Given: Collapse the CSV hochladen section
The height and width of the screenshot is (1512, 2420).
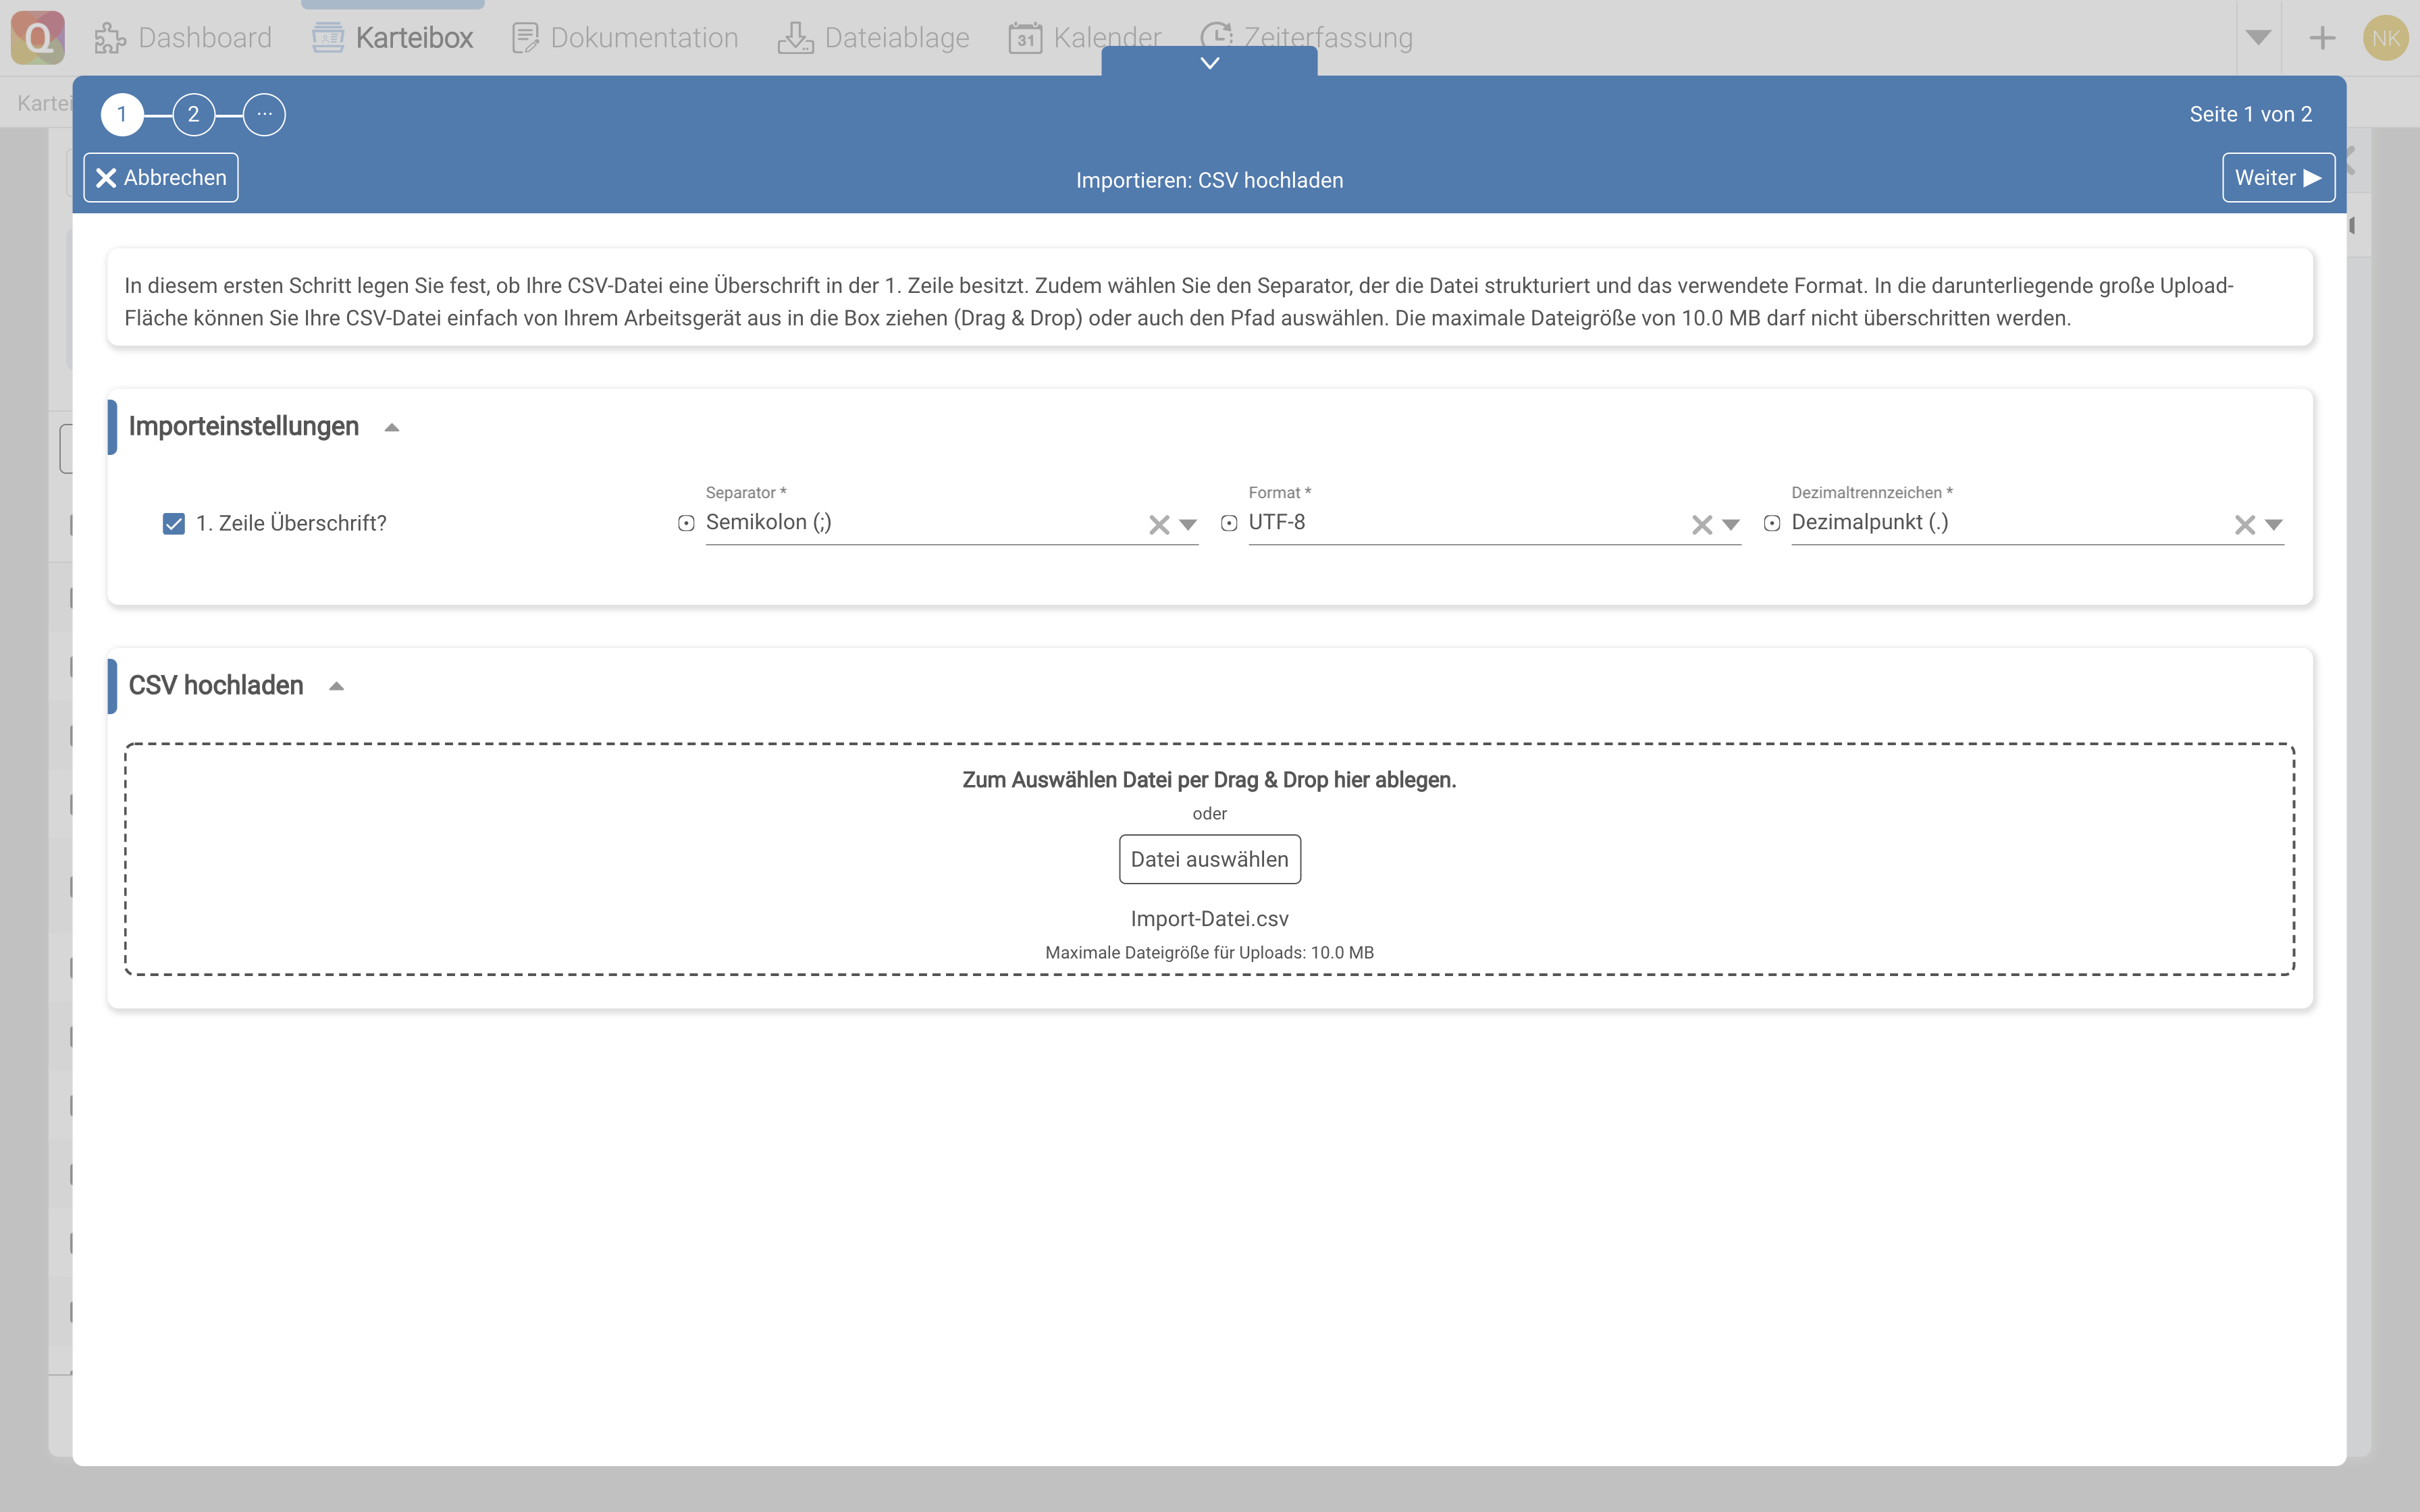Looking at the screenshot, I should click(336, 687).
